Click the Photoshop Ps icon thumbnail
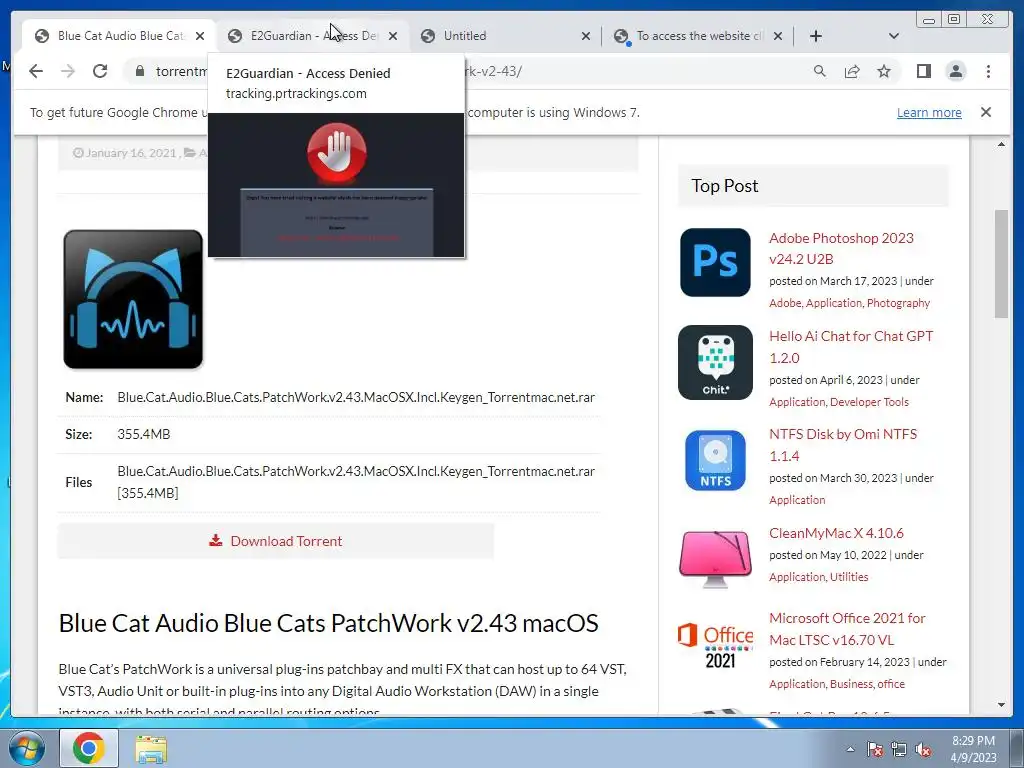1024x768 pixels. click(x=715, y=263)
